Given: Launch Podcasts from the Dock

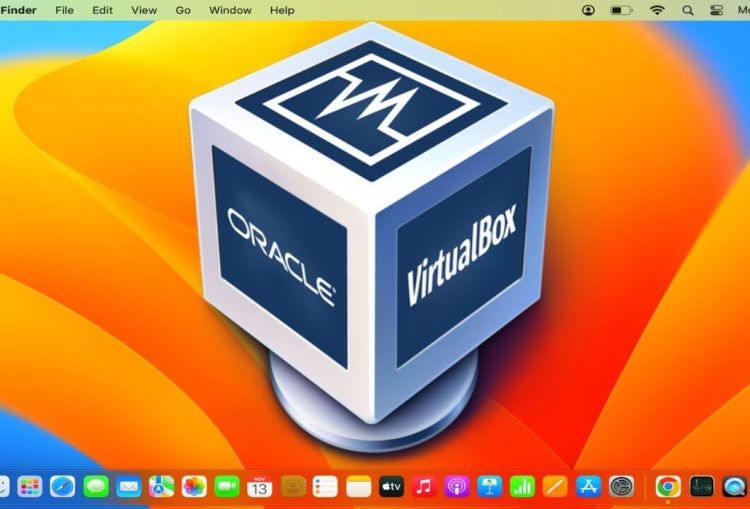Looking at the screenshot, I should point(457,487).
